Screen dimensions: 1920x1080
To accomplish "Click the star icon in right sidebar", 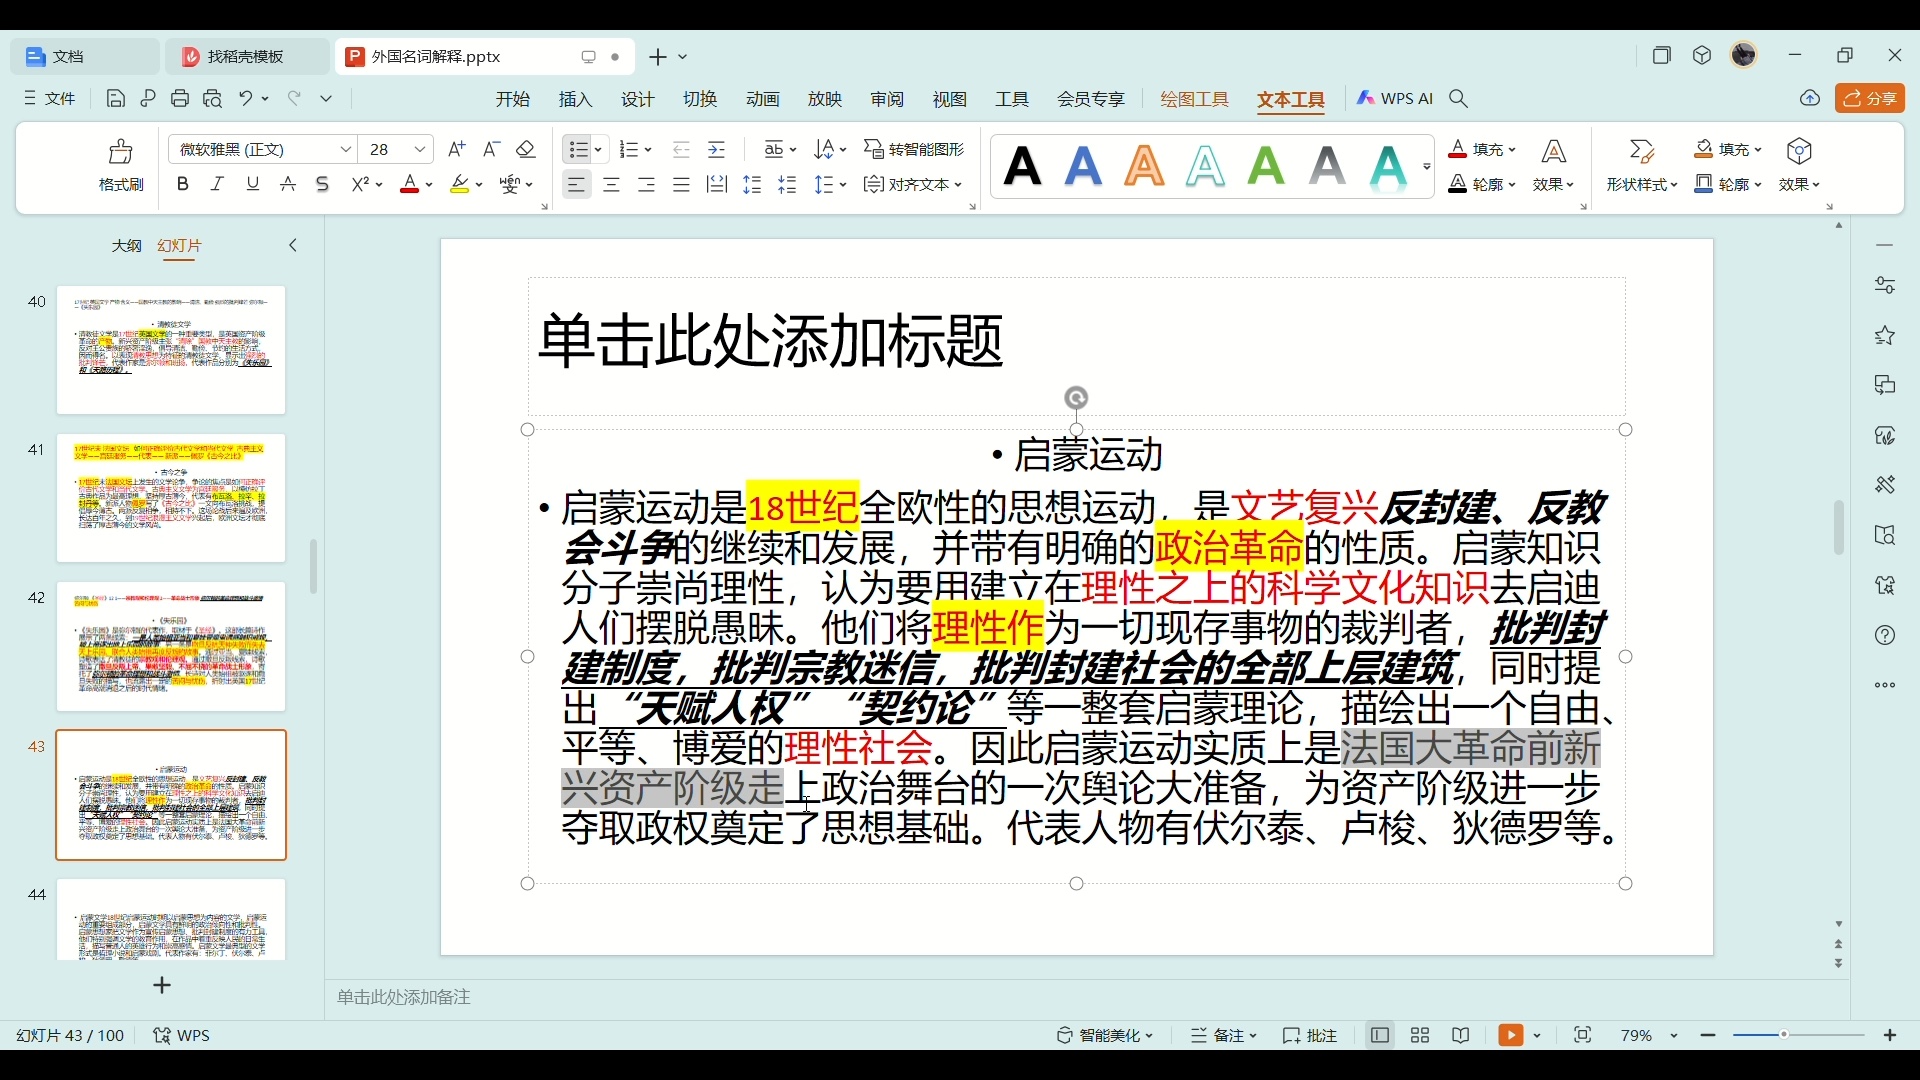I will 1886,335.
